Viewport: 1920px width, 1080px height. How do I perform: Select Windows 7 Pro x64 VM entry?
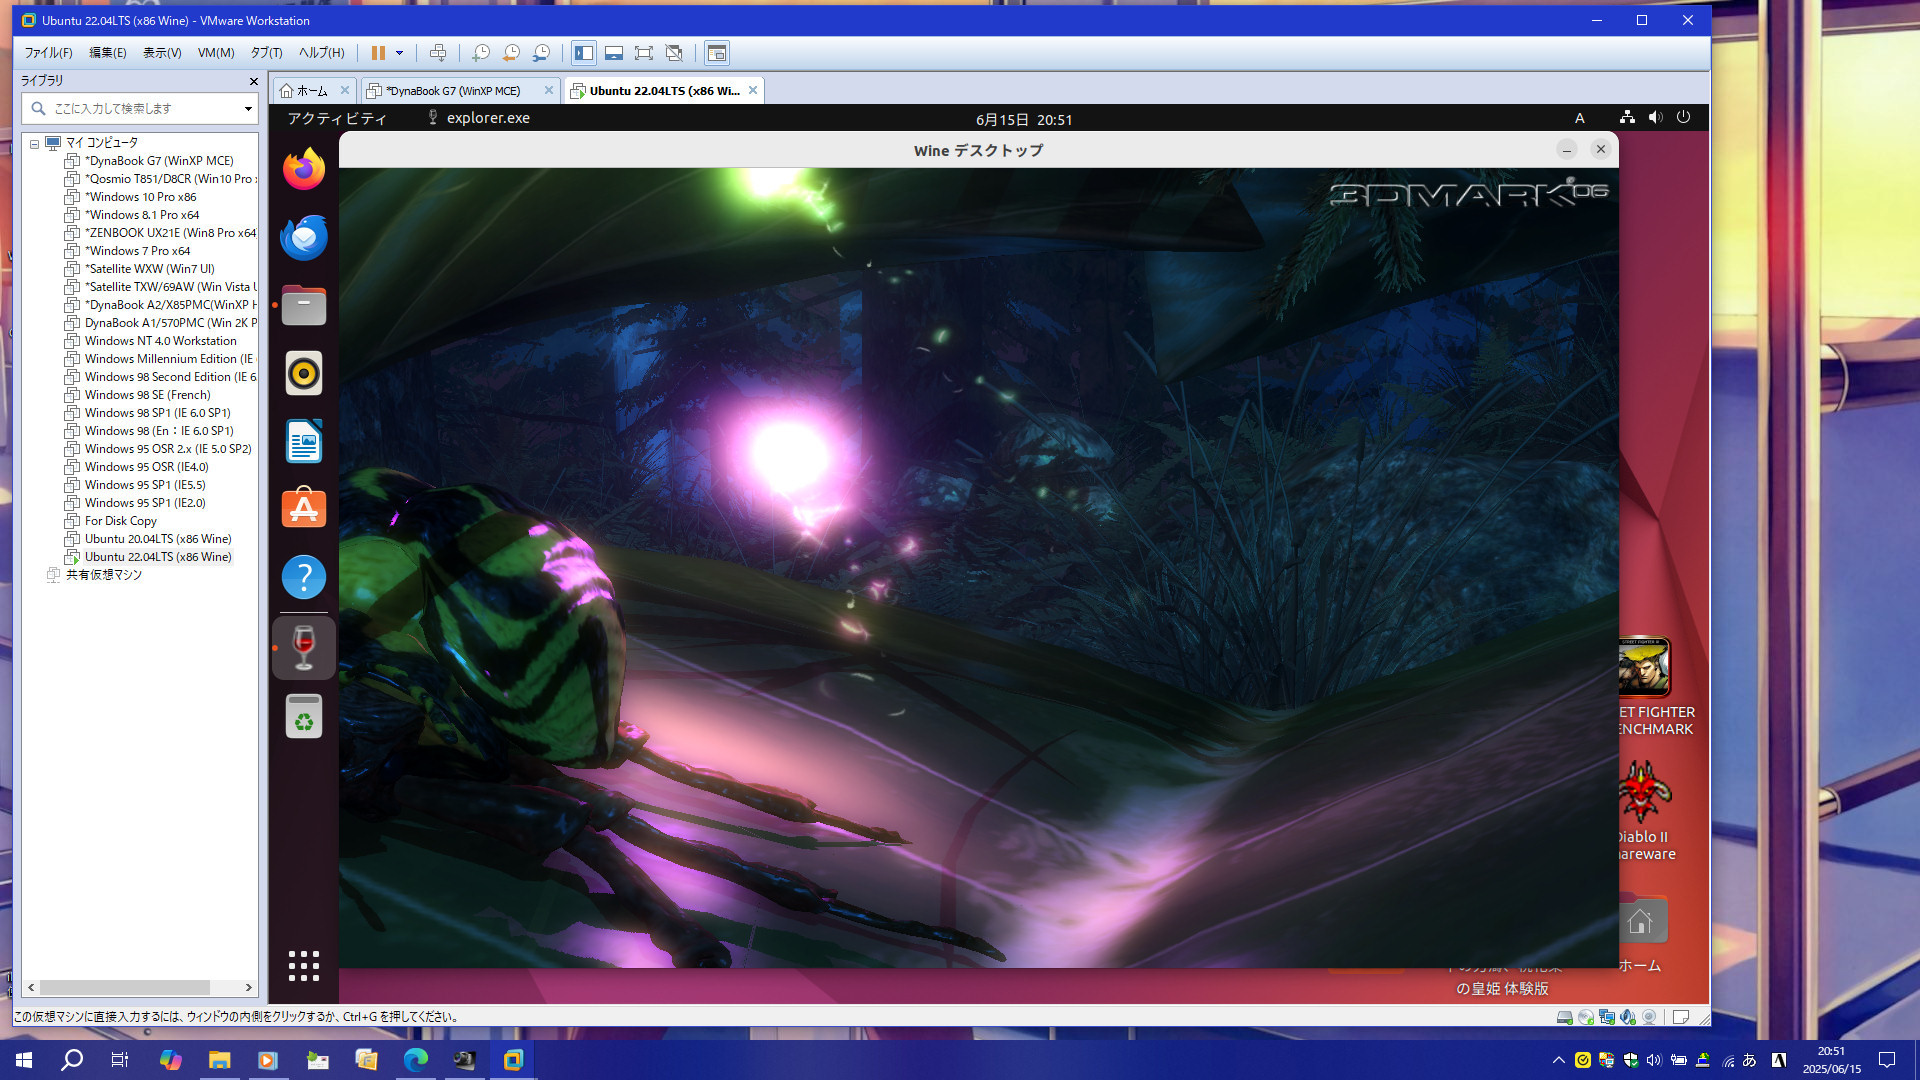pyautogui.click(x=137, y=251)
